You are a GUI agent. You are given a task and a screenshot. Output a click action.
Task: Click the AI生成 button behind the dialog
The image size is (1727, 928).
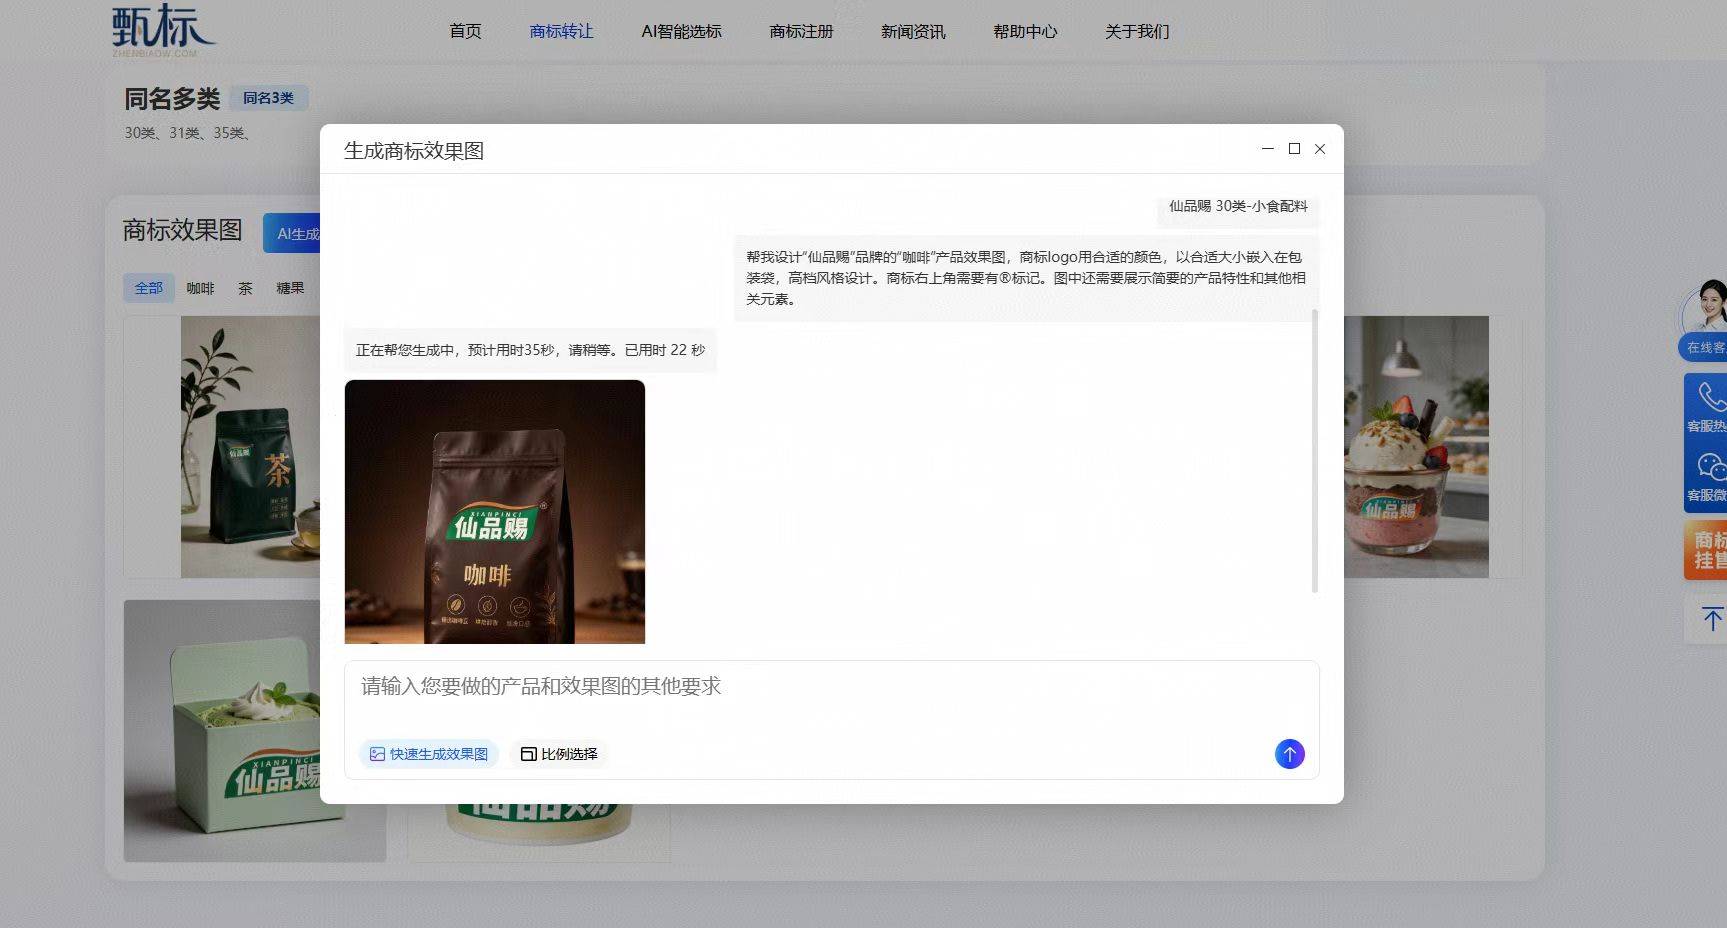coord(292,233)
